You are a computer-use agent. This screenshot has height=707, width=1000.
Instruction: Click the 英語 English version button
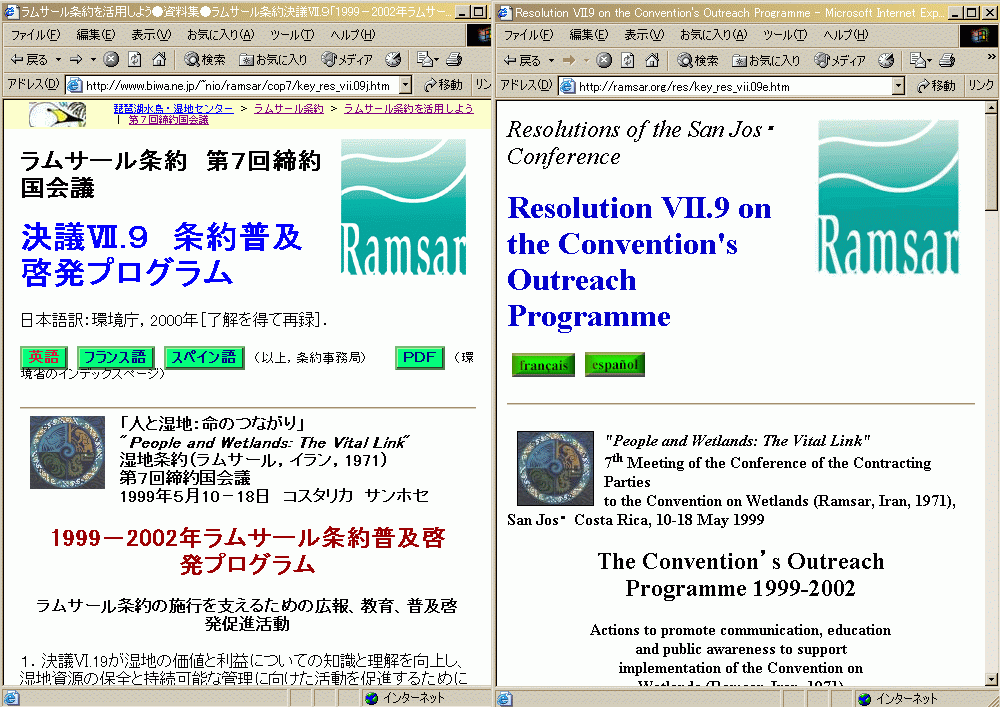[x=44, y=358]
